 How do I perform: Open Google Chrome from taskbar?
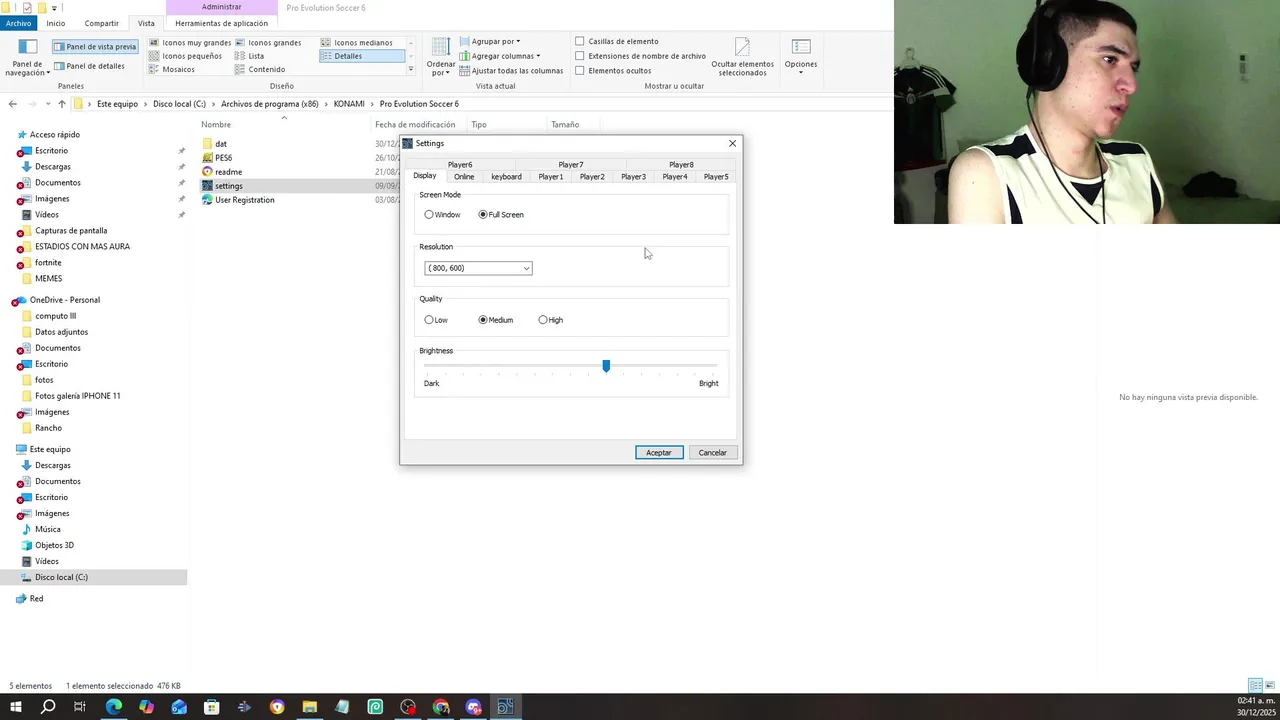(x=441, y=707)
